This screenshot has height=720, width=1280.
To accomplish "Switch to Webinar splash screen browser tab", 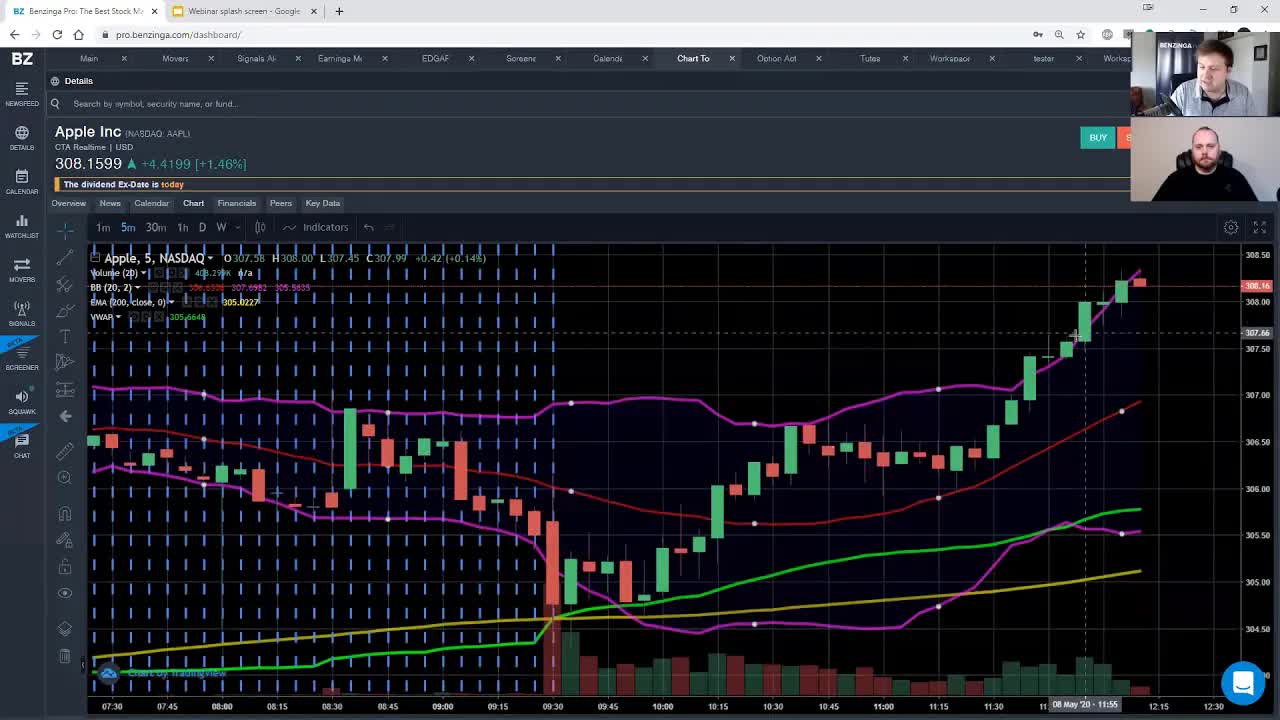I will (x=244, y=11).
